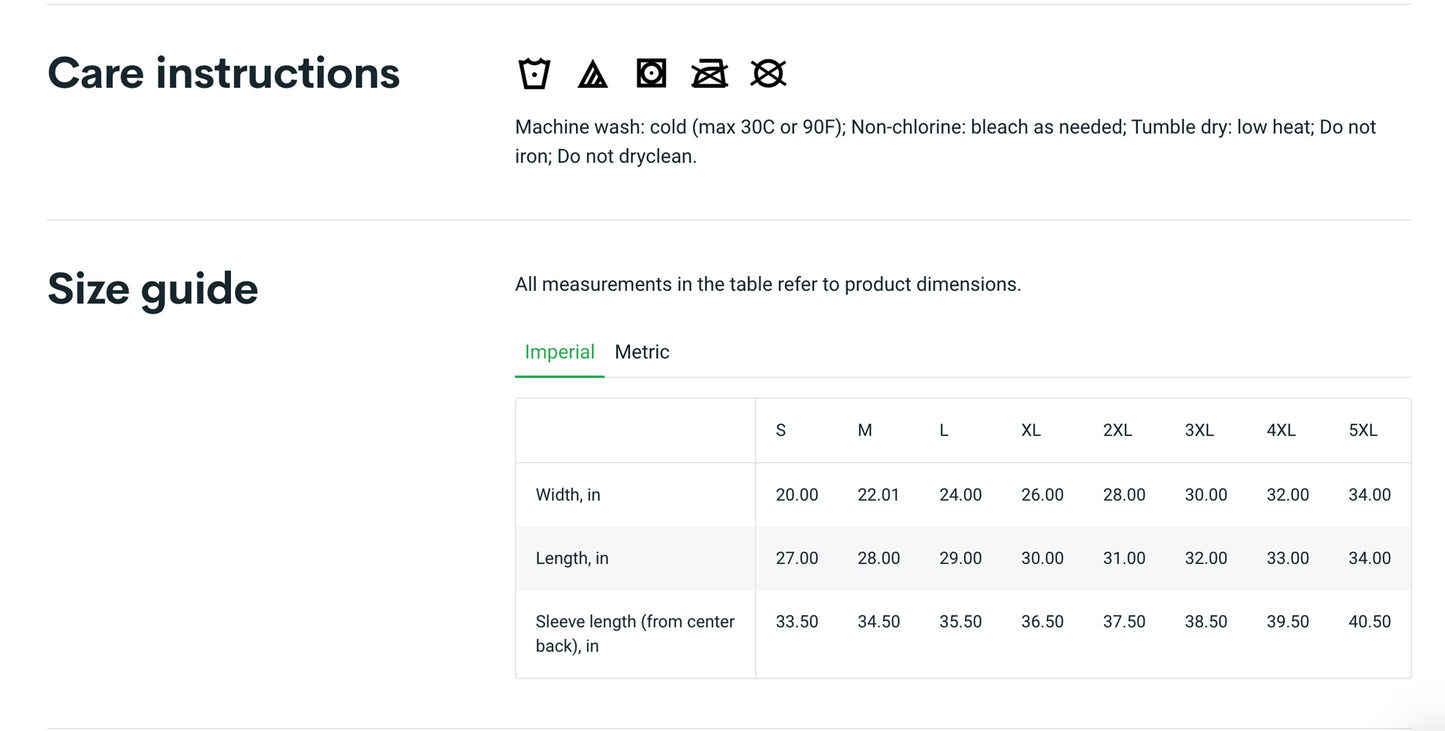Click the do not iron icon

(x=709, y=74)
